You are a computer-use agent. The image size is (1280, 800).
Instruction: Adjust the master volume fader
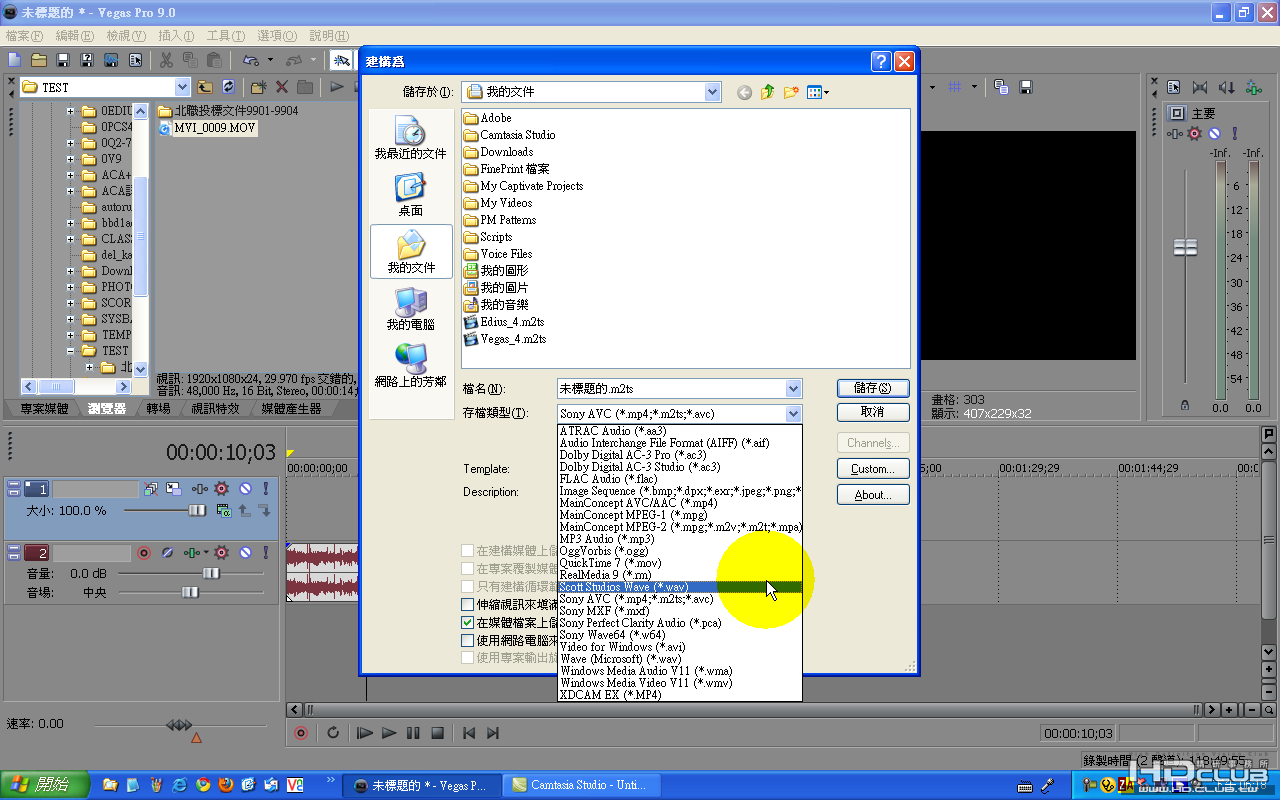coord(1185,247)
